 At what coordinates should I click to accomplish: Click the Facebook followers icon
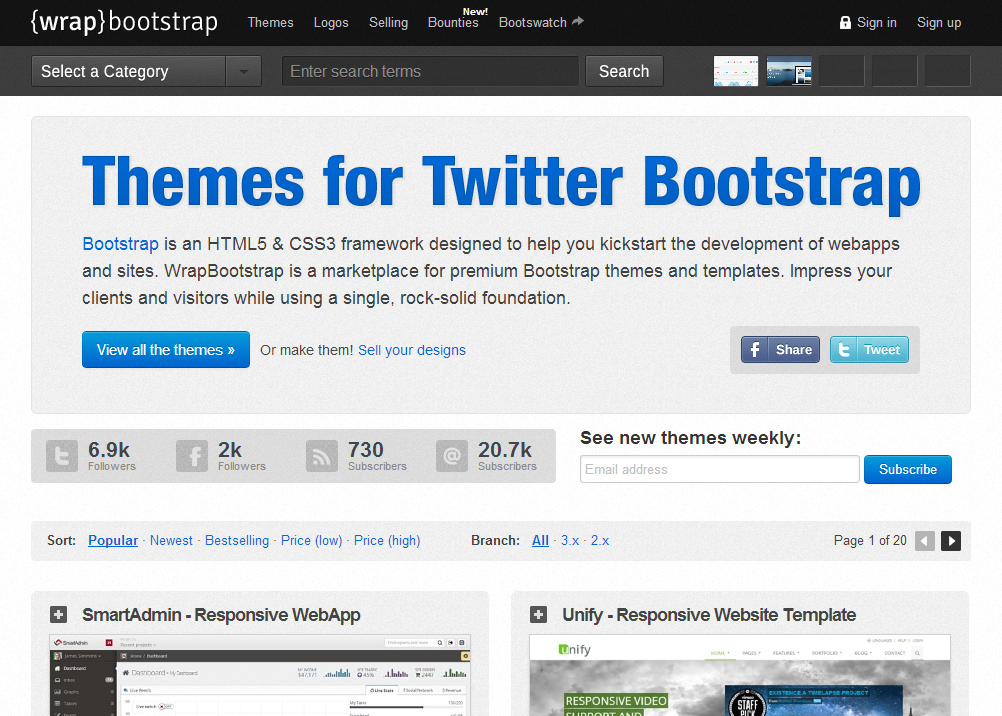click(192, 456)
